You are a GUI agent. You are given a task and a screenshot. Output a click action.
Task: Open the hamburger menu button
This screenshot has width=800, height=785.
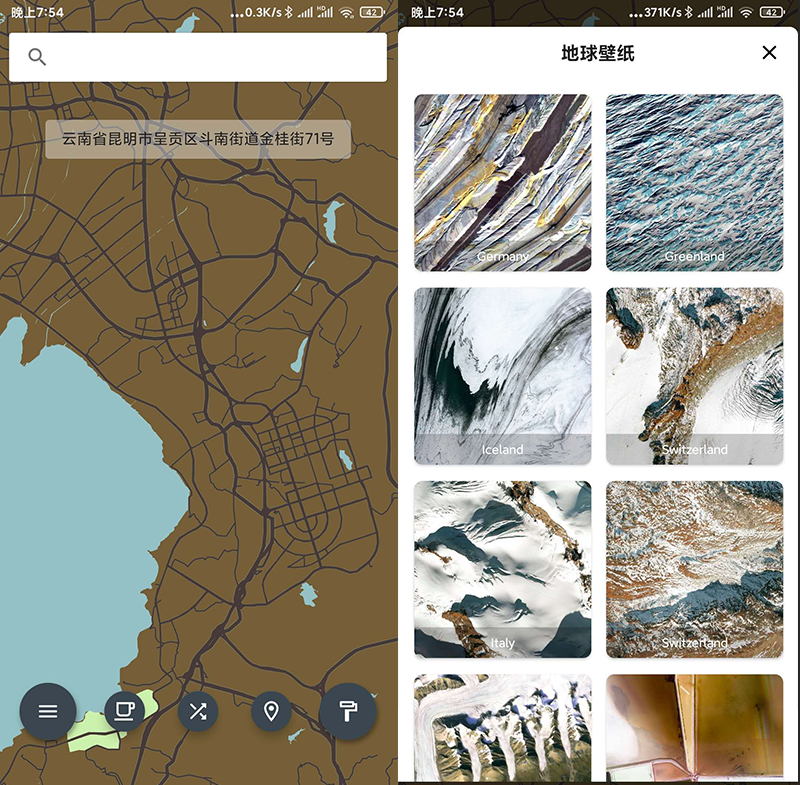(48, 711)
